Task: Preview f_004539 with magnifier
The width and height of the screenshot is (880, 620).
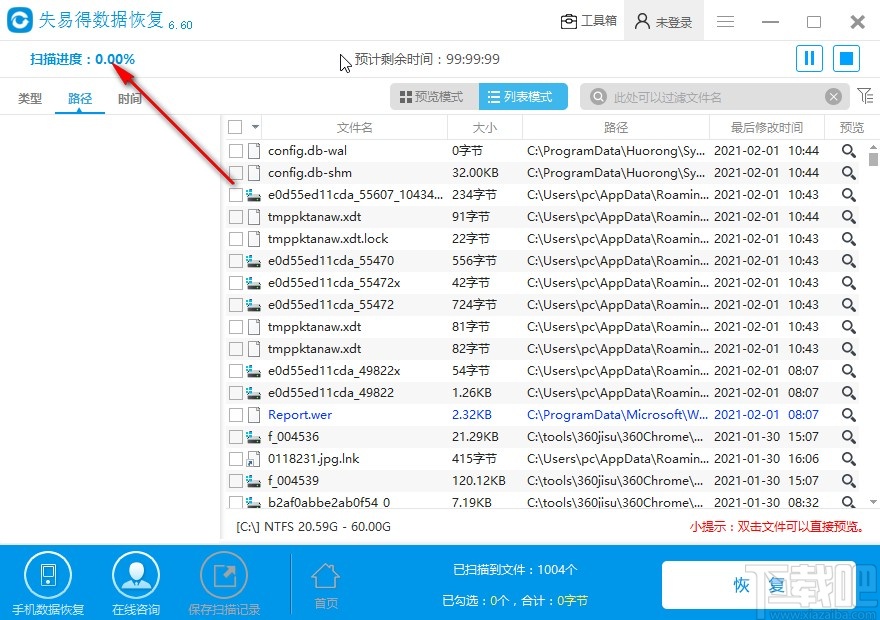Action: (x=849, y=481)
